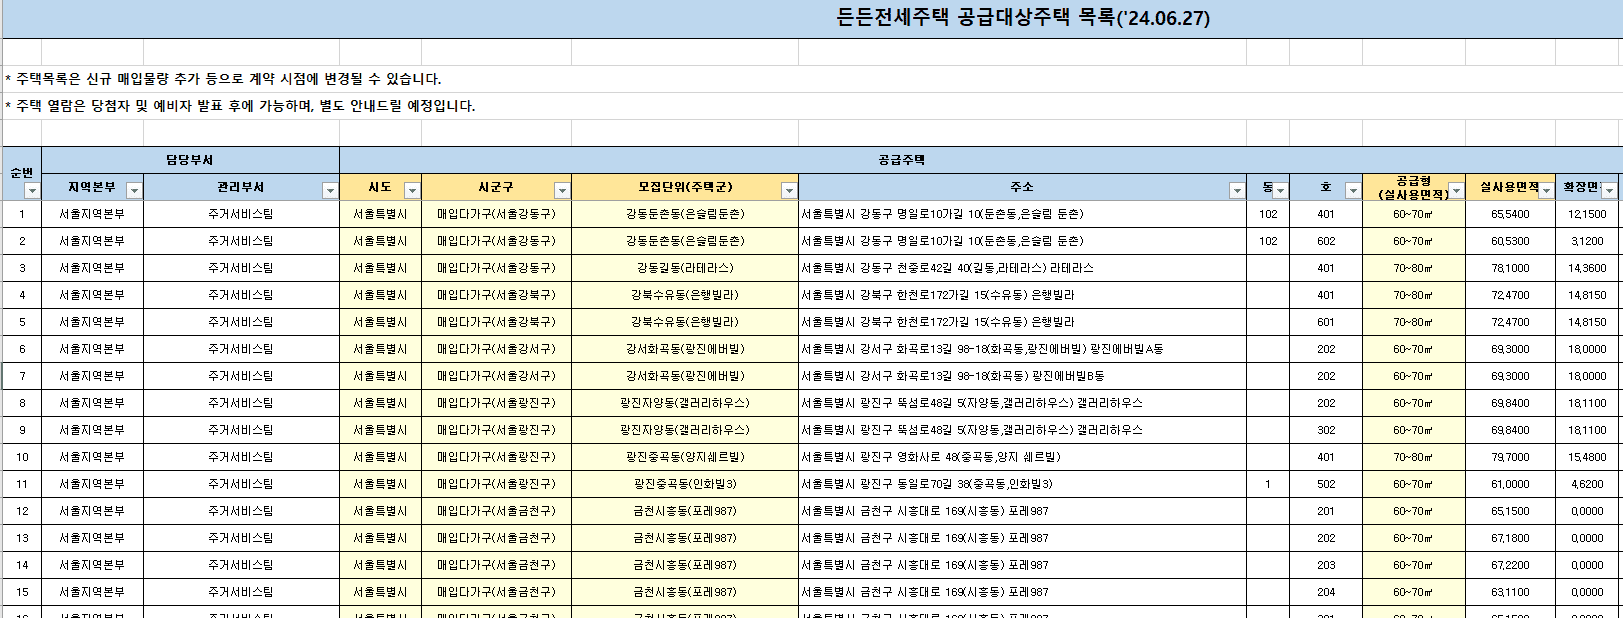Image resolution: width=1623 pixels, height=618 pixels.
Task: Select row 14 매입다가구(서울금천구) cell
Action: click(496, 565)
